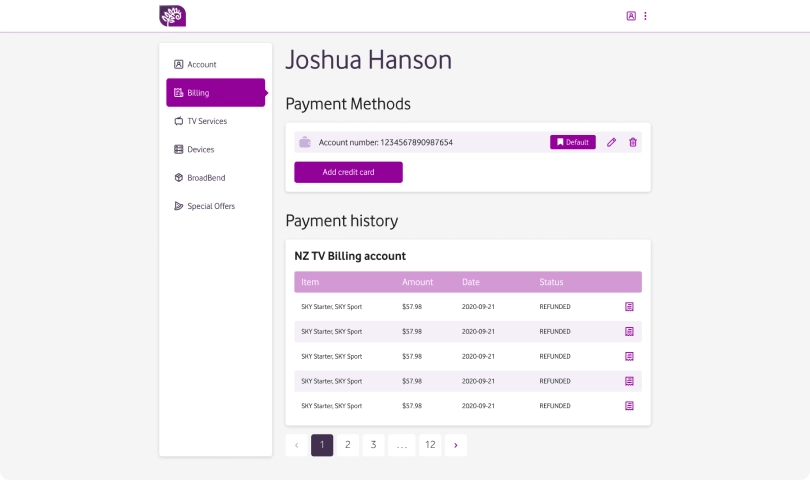Jump to page 12 of payment history
This screenshot has height=480, width=810.
coord(429,445)
